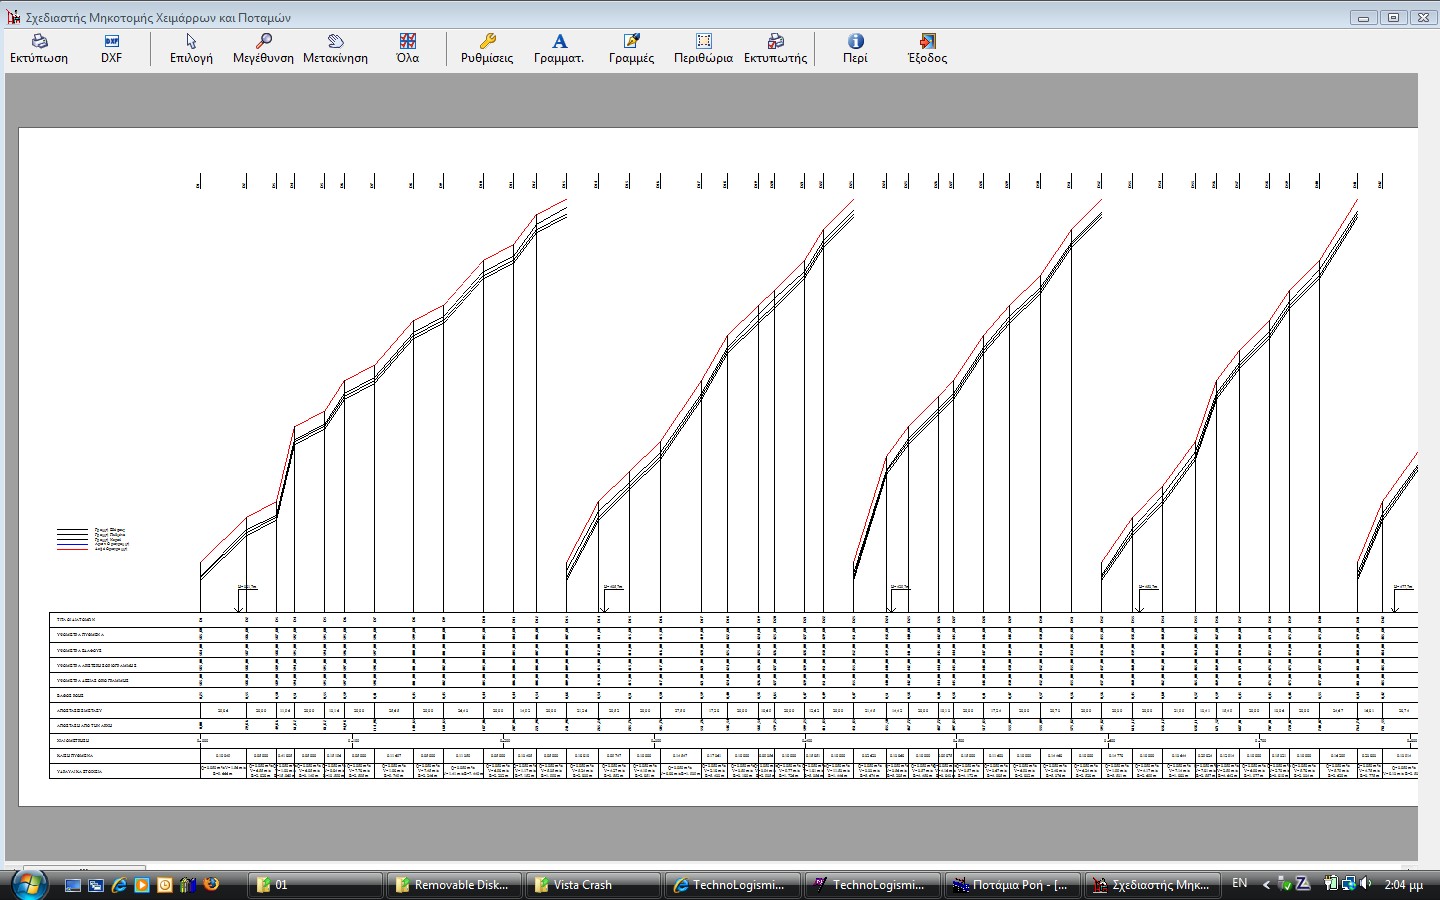
Task: Exit the app via Έξοδος
Action: [927, 48]
